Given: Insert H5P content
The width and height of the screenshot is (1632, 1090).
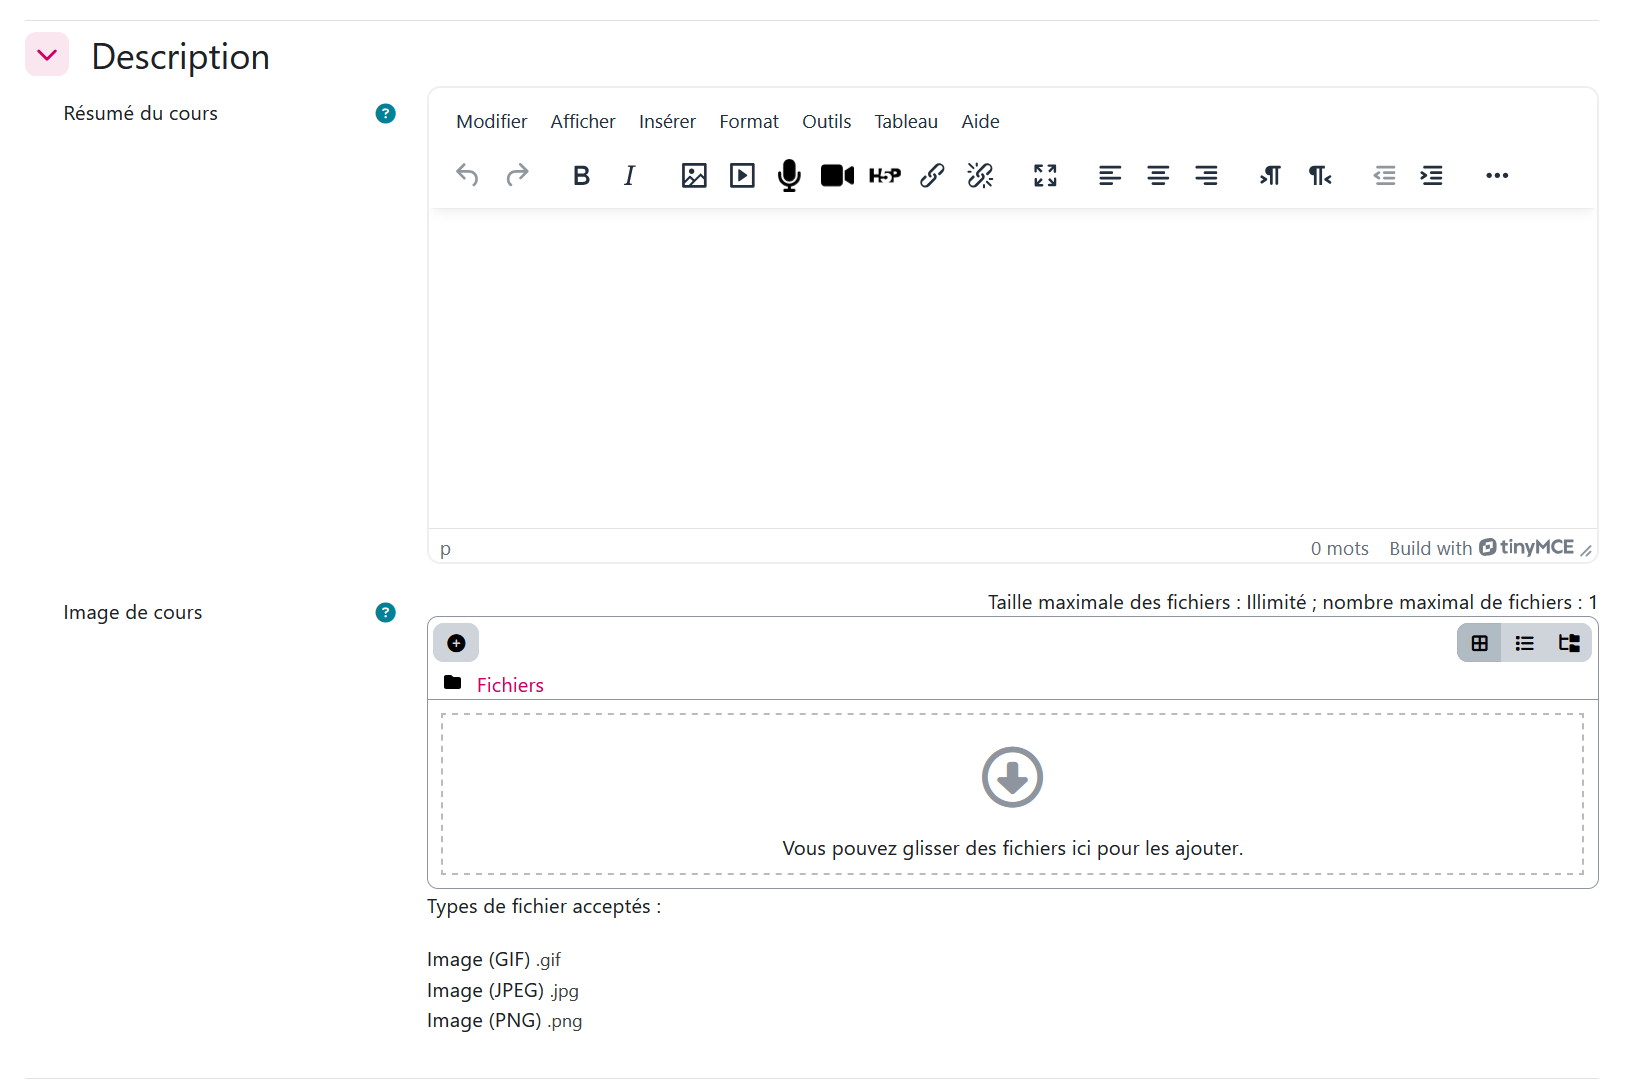Looking at the screenshot, I should click(885, 176).
